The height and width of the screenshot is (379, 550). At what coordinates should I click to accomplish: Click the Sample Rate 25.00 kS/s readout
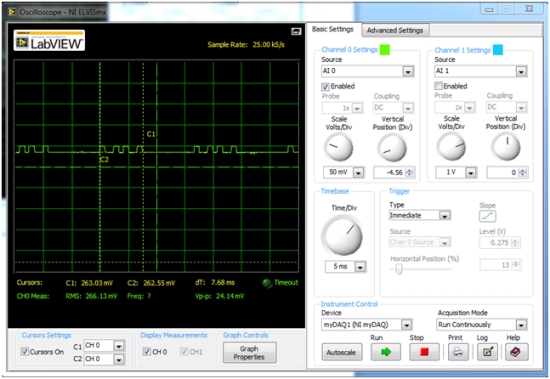click(x=246, y=45)
